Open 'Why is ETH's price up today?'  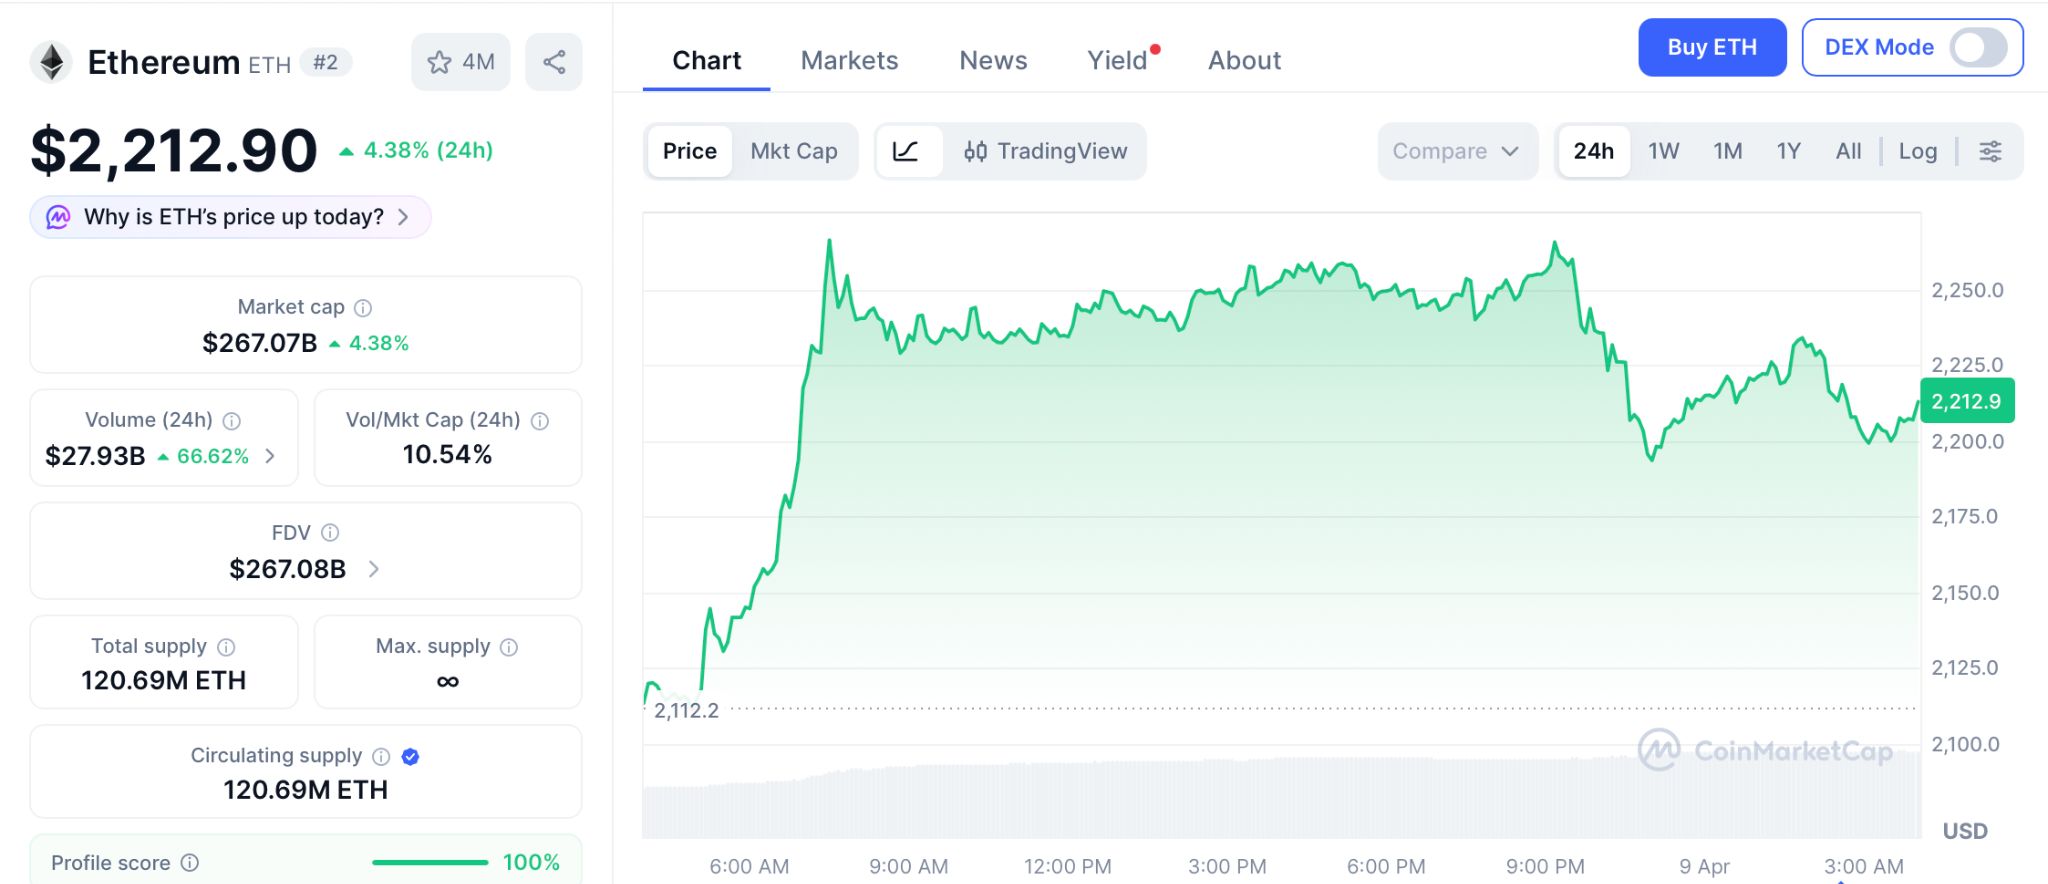click(x=232, y=217)
